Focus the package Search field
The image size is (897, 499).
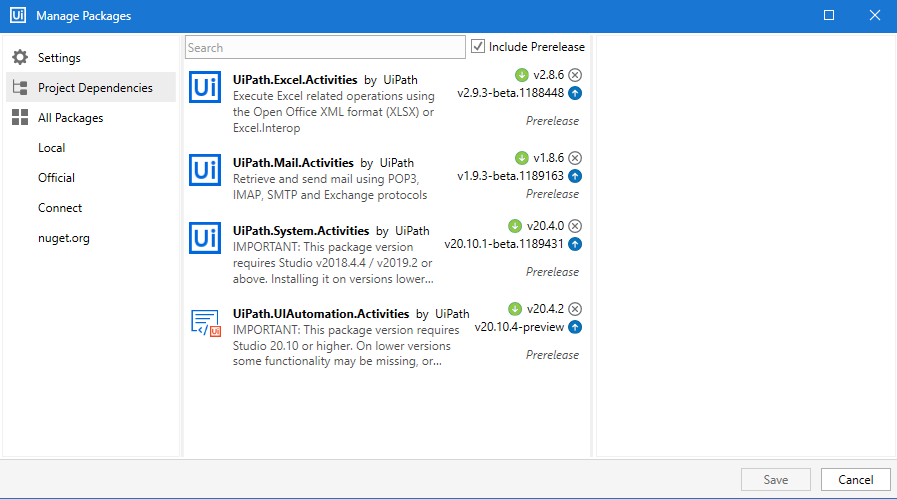(x=325, y=47)
